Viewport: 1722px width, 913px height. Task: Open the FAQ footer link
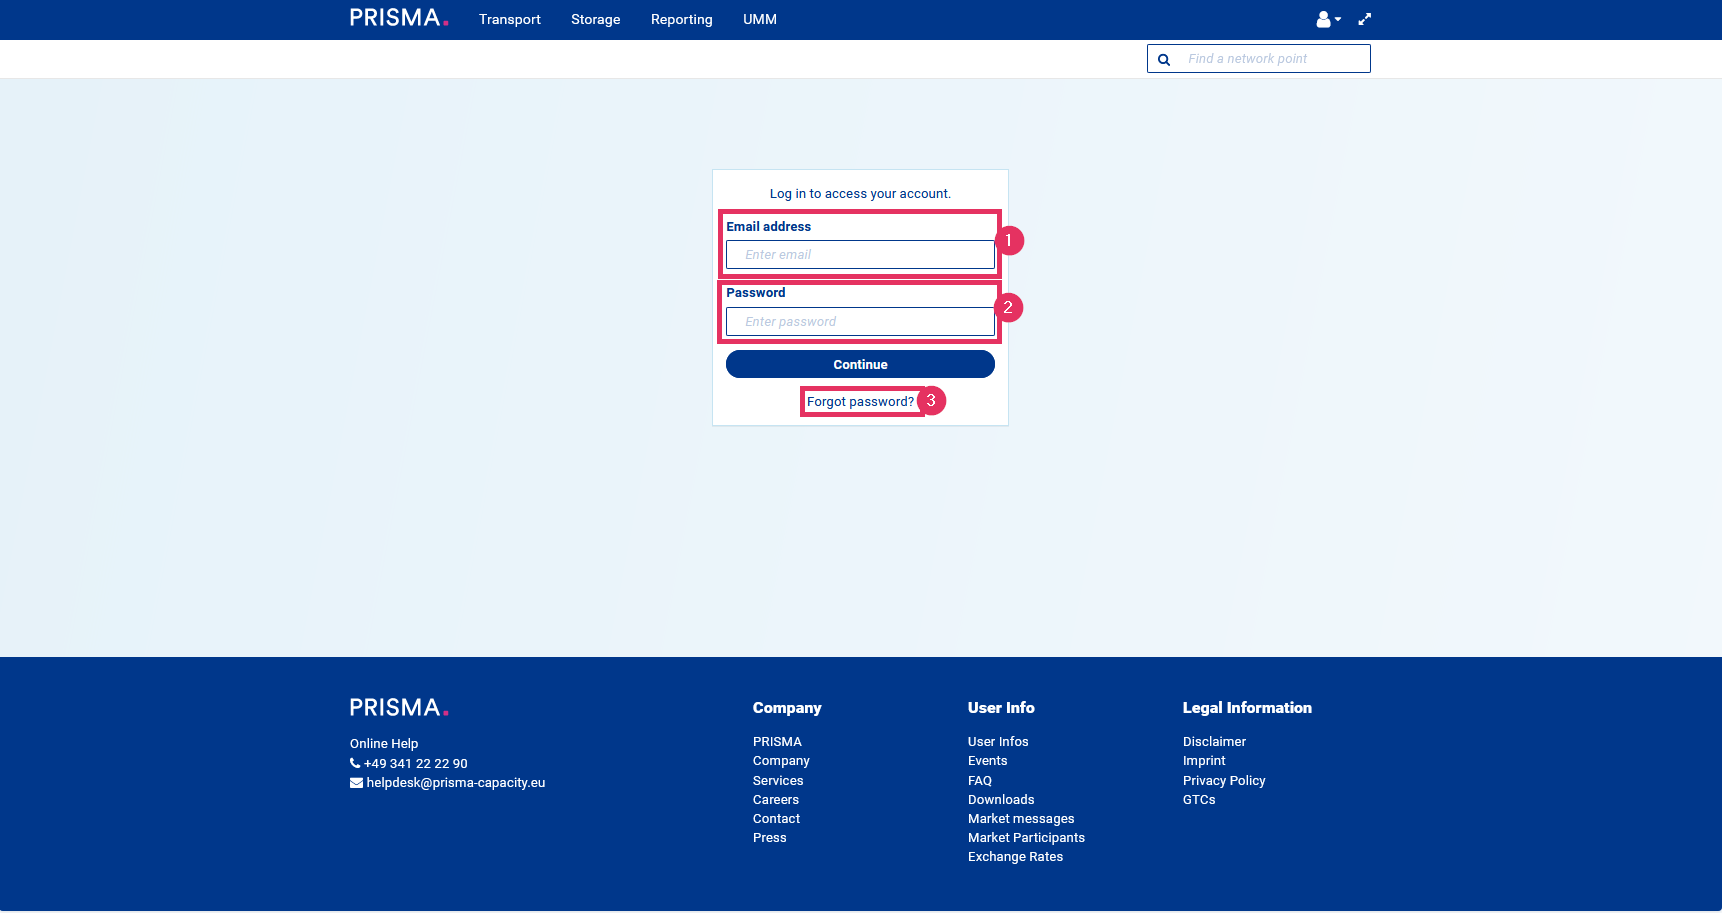(x=979, y=781)
